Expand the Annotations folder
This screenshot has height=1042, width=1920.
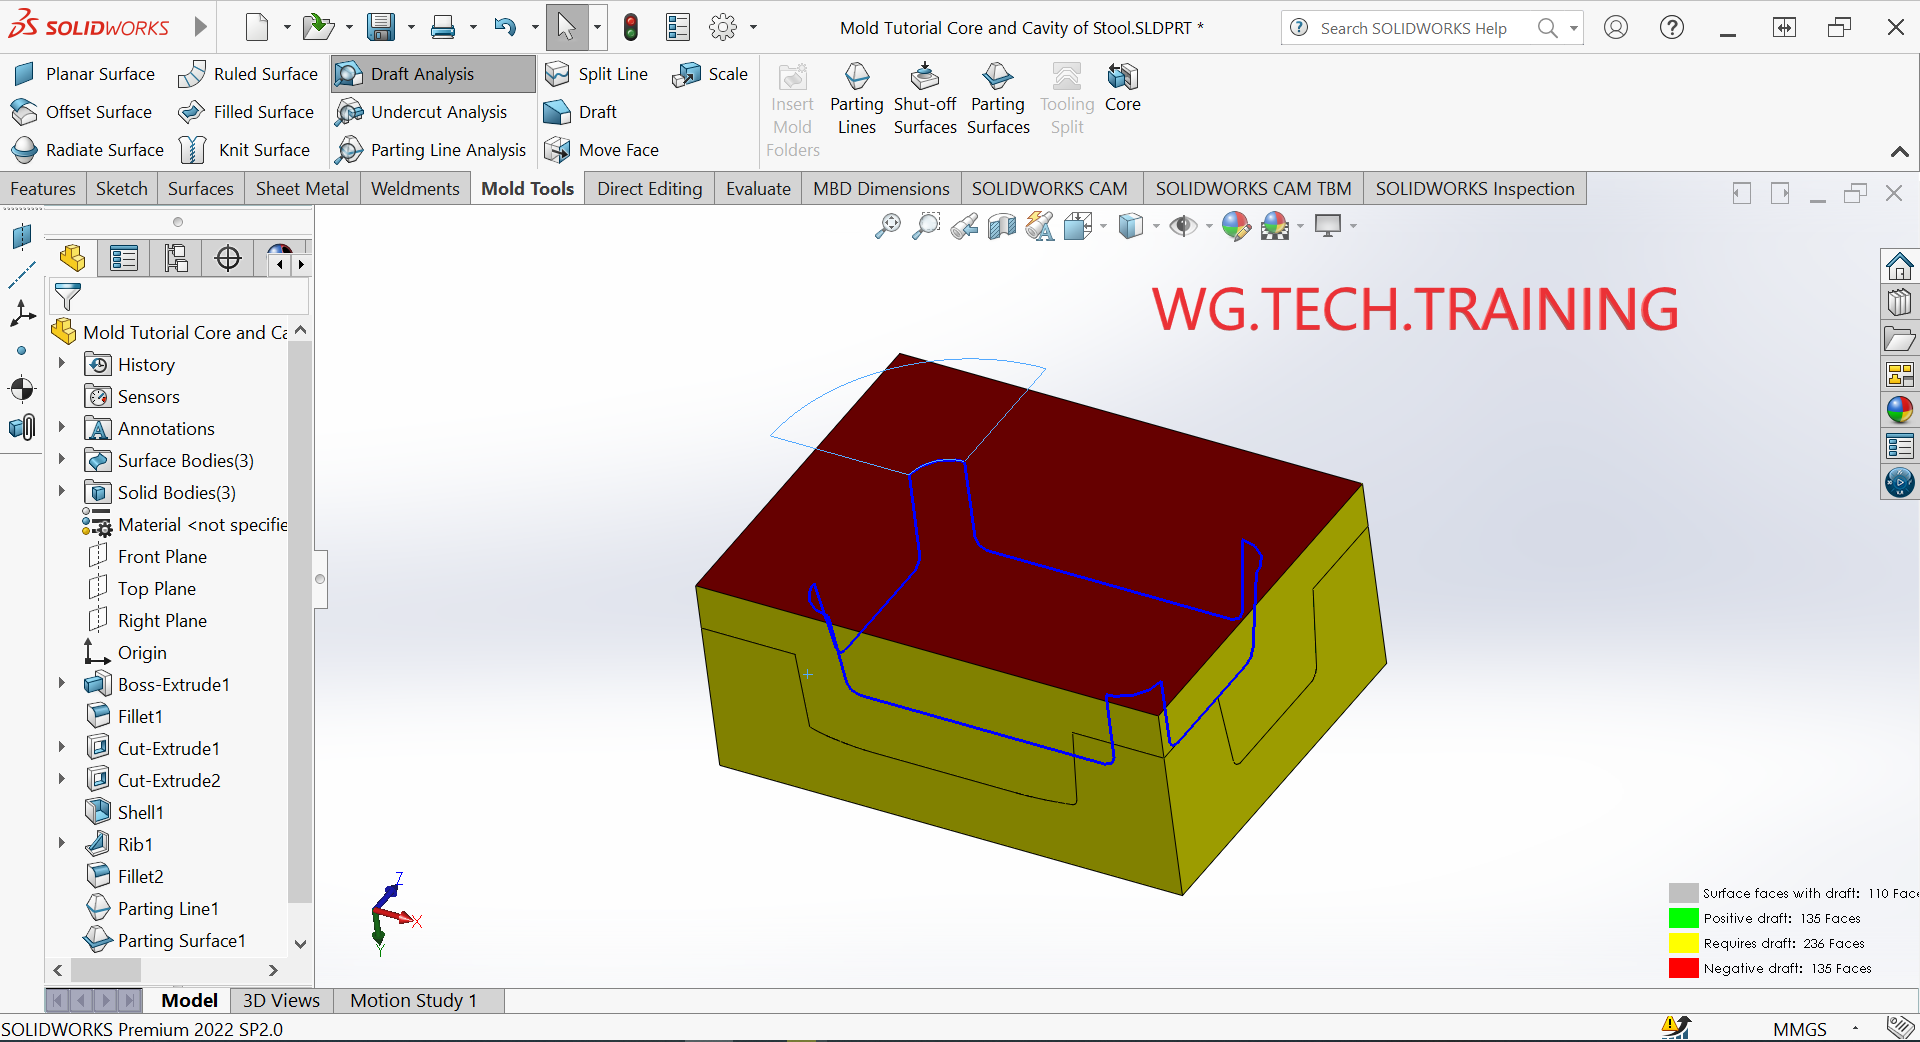(62, 428)
